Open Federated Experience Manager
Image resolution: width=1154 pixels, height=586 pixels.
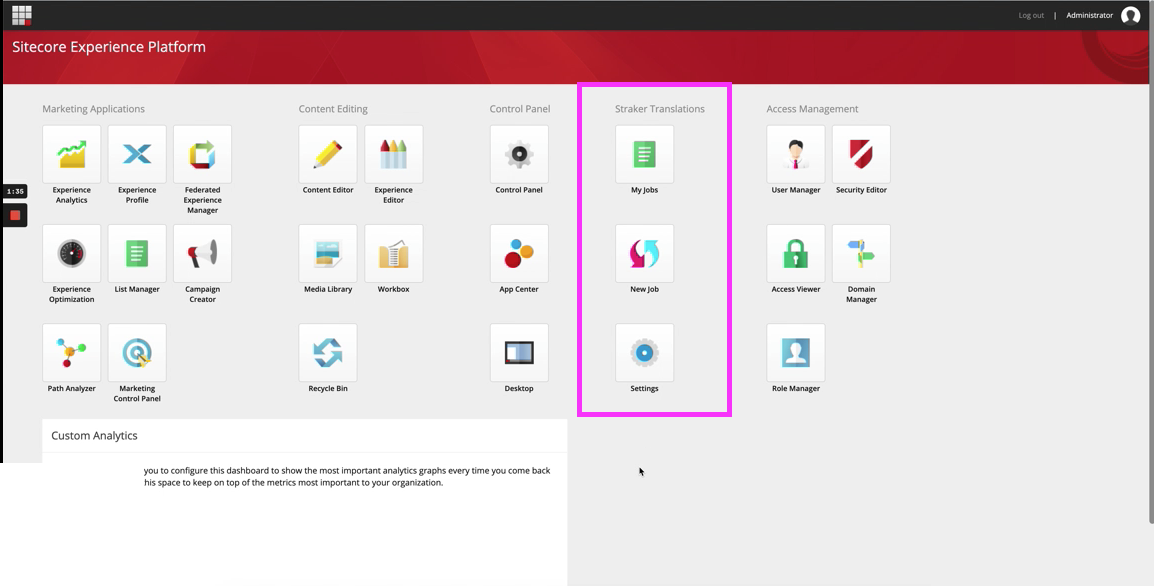tap(202, 155)
